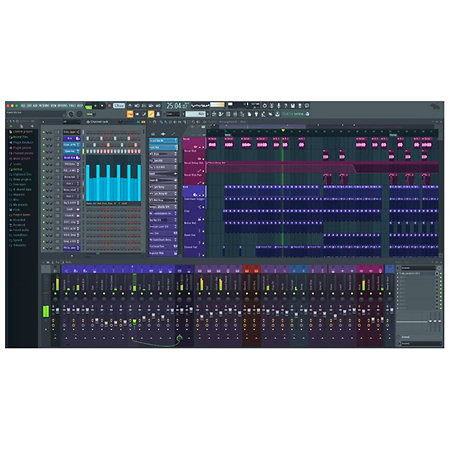Click the highlighted Mixer view icon
The width and height of the screenshot is (450, 450).
click(x=151, y=114)
